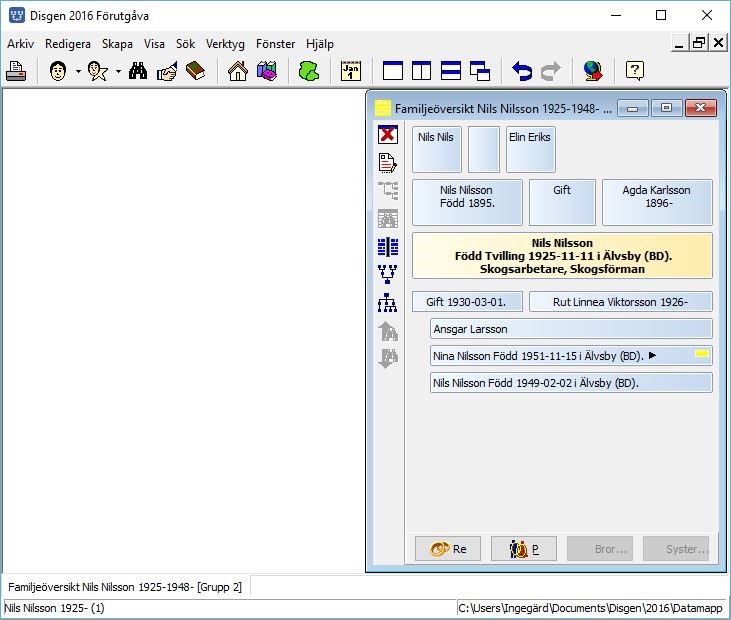Viewport: 731px width, 620px height.
Task: Click status bar text Nils Nilsson 1925- (1)
Action: (x=55, y=608)
